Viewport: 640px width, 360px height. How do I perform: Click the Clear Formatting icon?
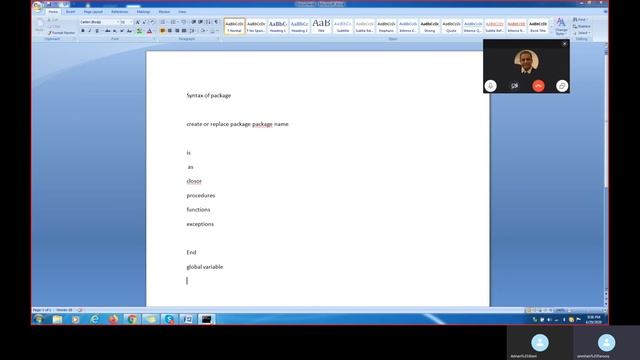pyautogui.click(x=153, y=22)
